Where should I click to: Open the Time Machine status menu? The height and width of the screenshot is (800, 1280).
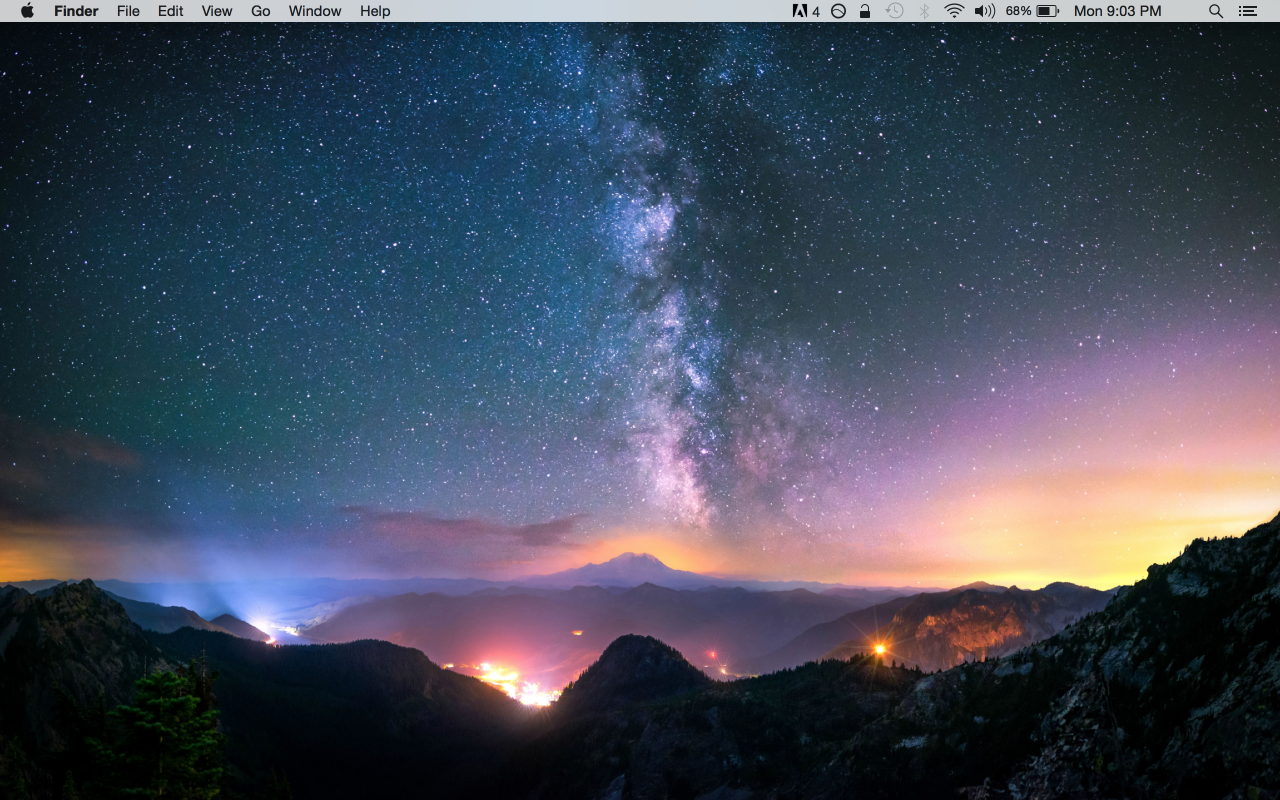[895, 11]
